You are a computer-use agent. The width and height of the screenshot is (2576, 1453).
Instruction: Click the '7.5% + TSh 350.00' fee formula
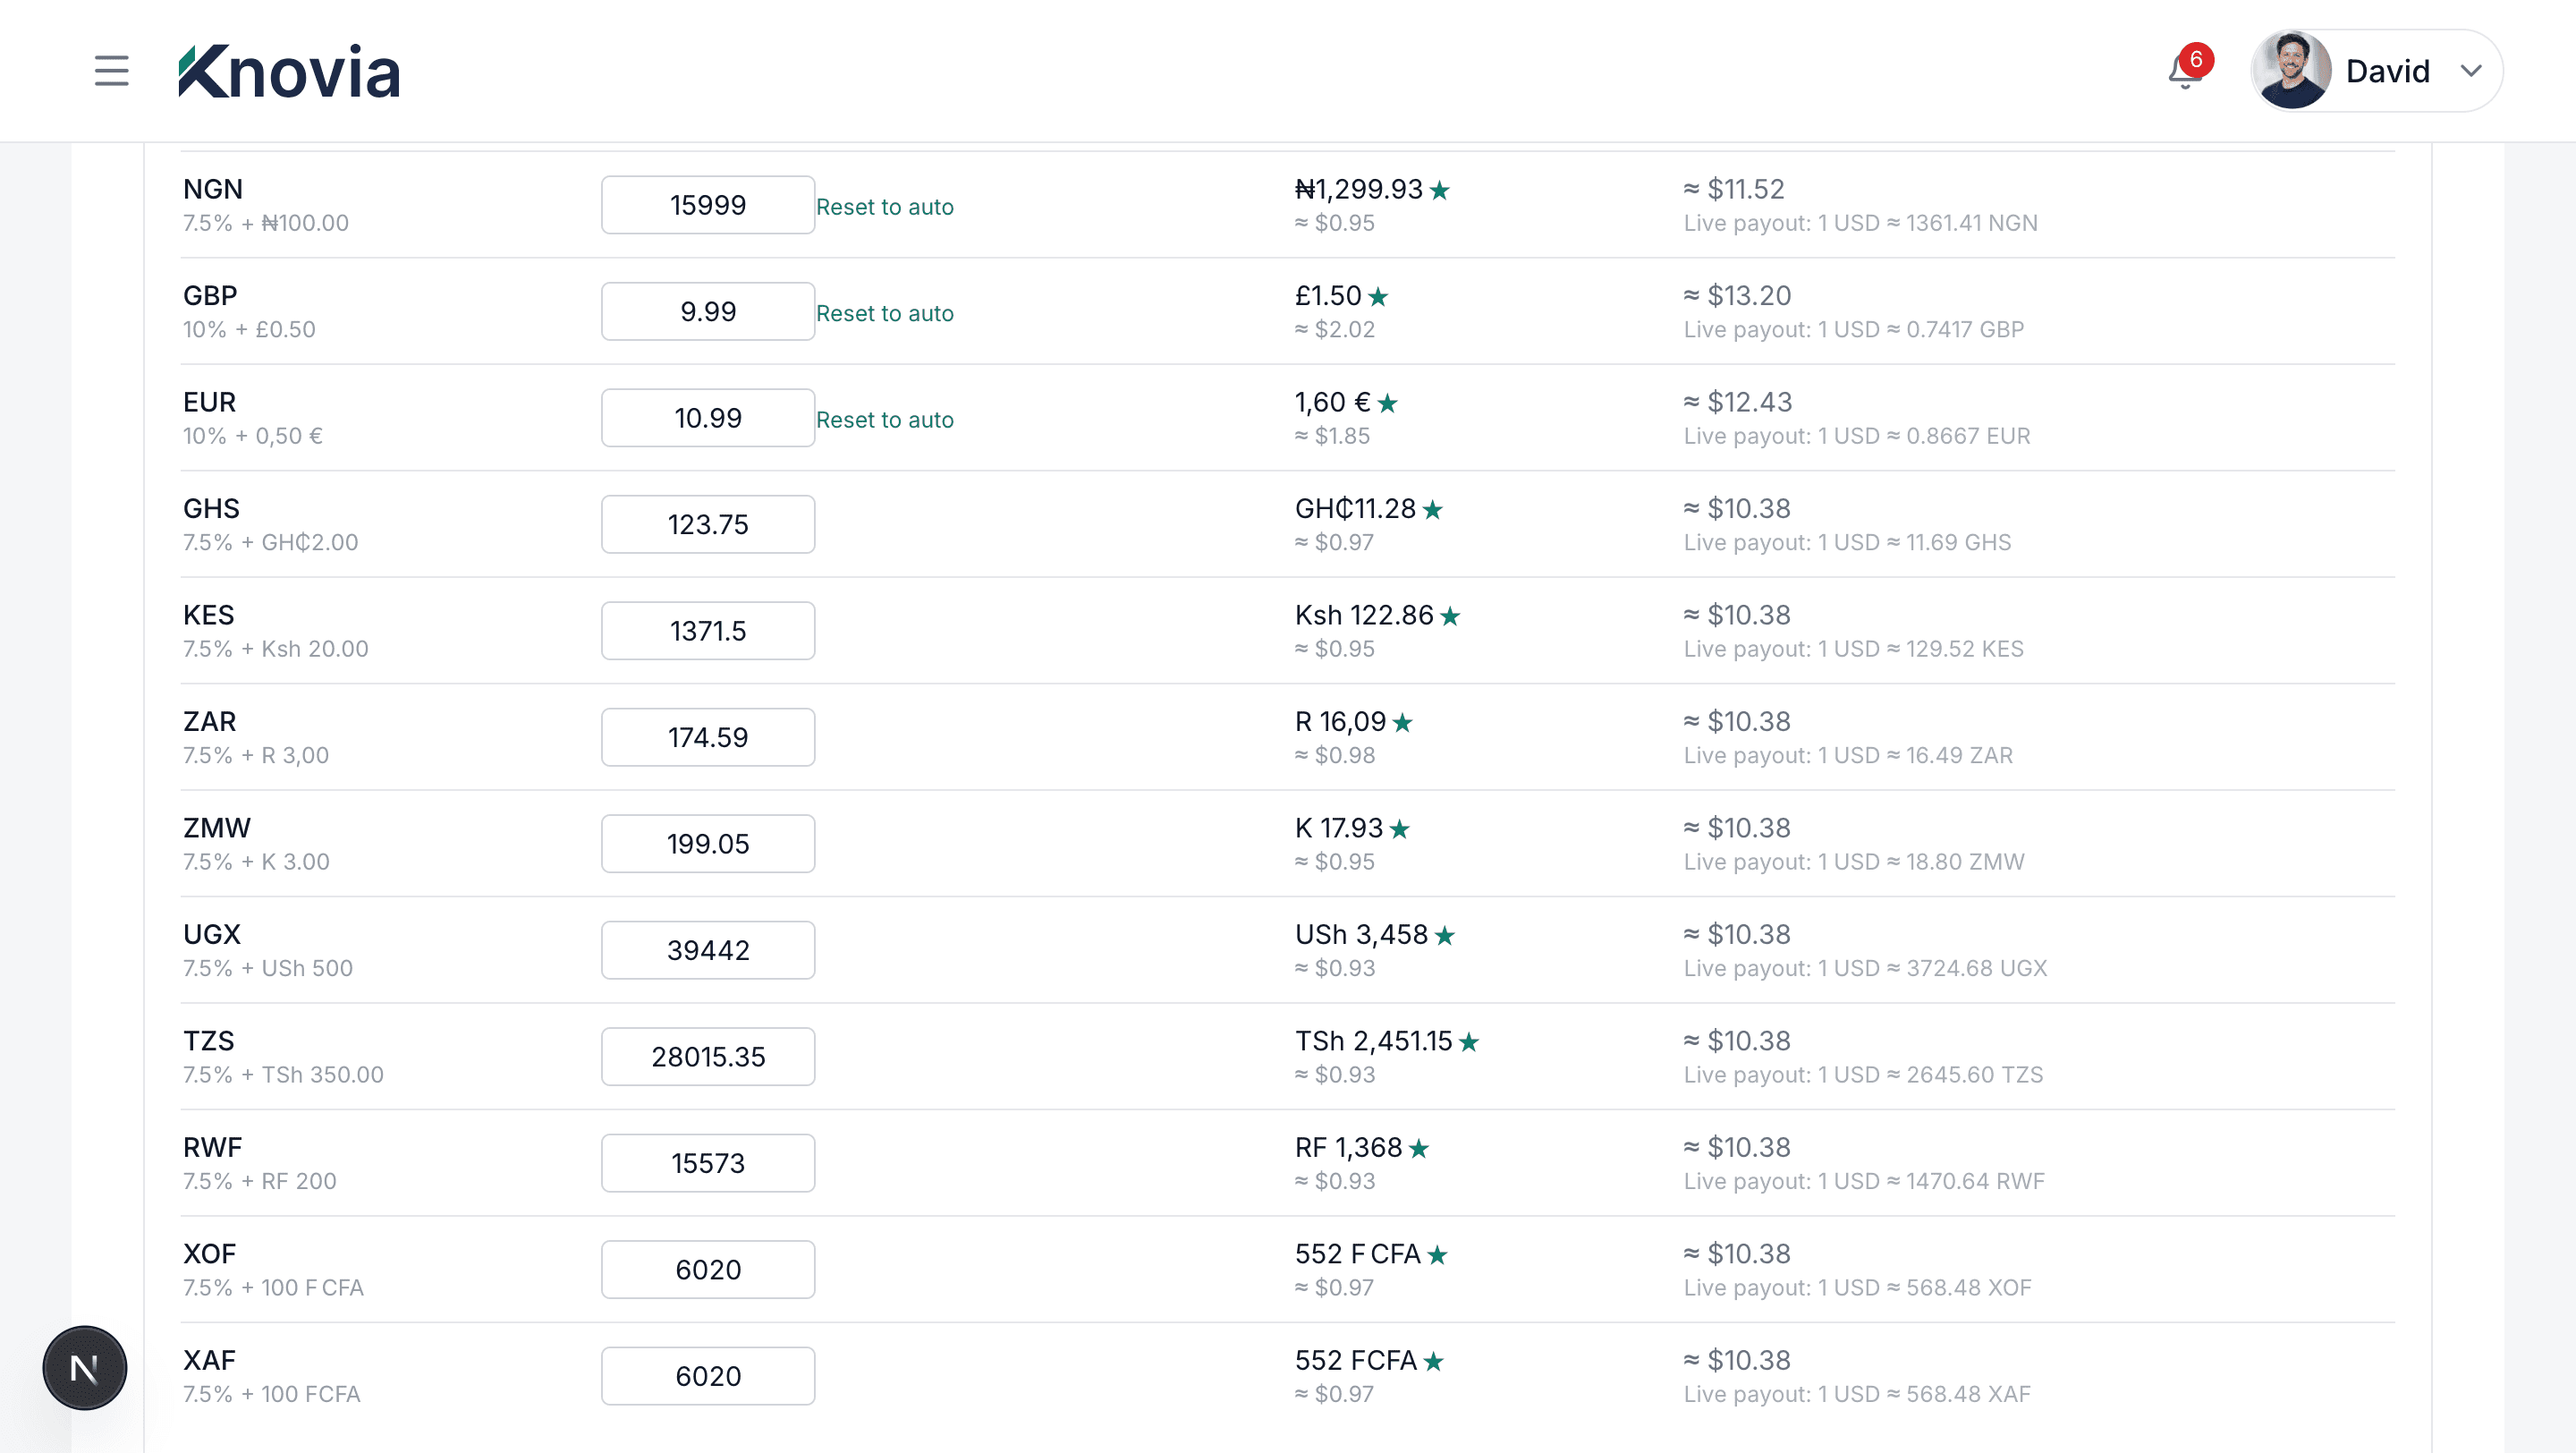[x=283, y=1075]
